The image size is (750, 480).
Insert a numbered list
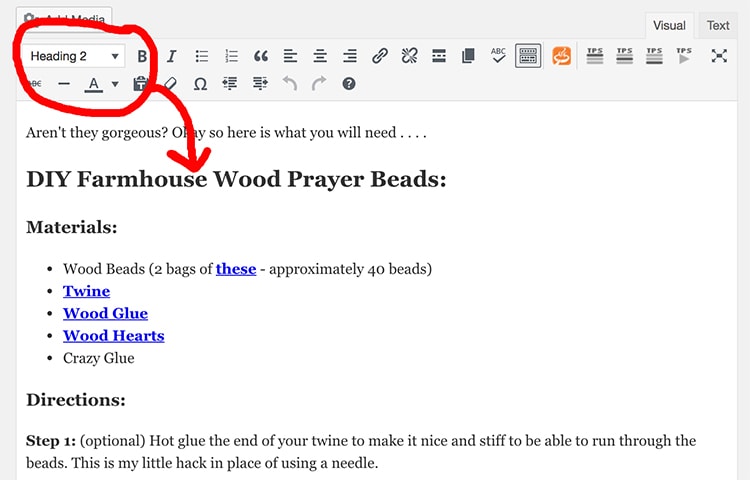pos(232,56)
